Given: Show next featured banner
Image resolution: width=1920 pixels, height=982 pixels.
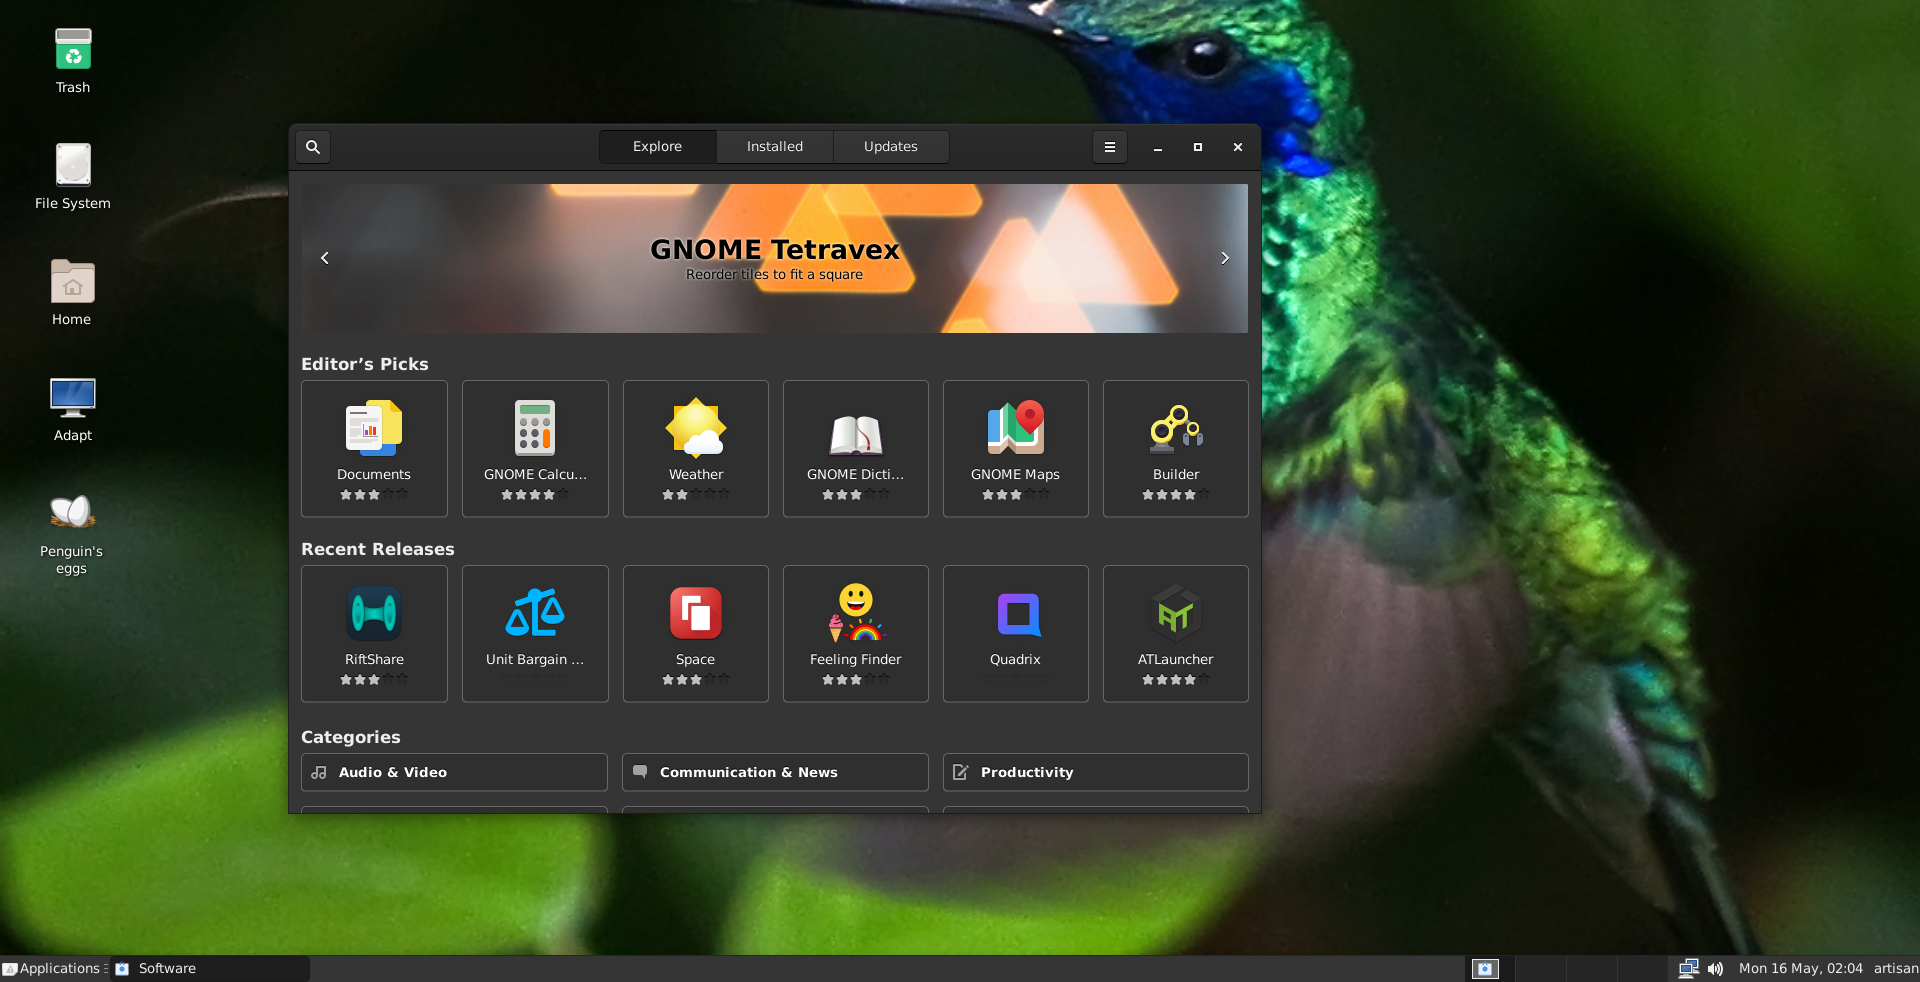Looking at the screenshot, I should tap(1225, 258).
